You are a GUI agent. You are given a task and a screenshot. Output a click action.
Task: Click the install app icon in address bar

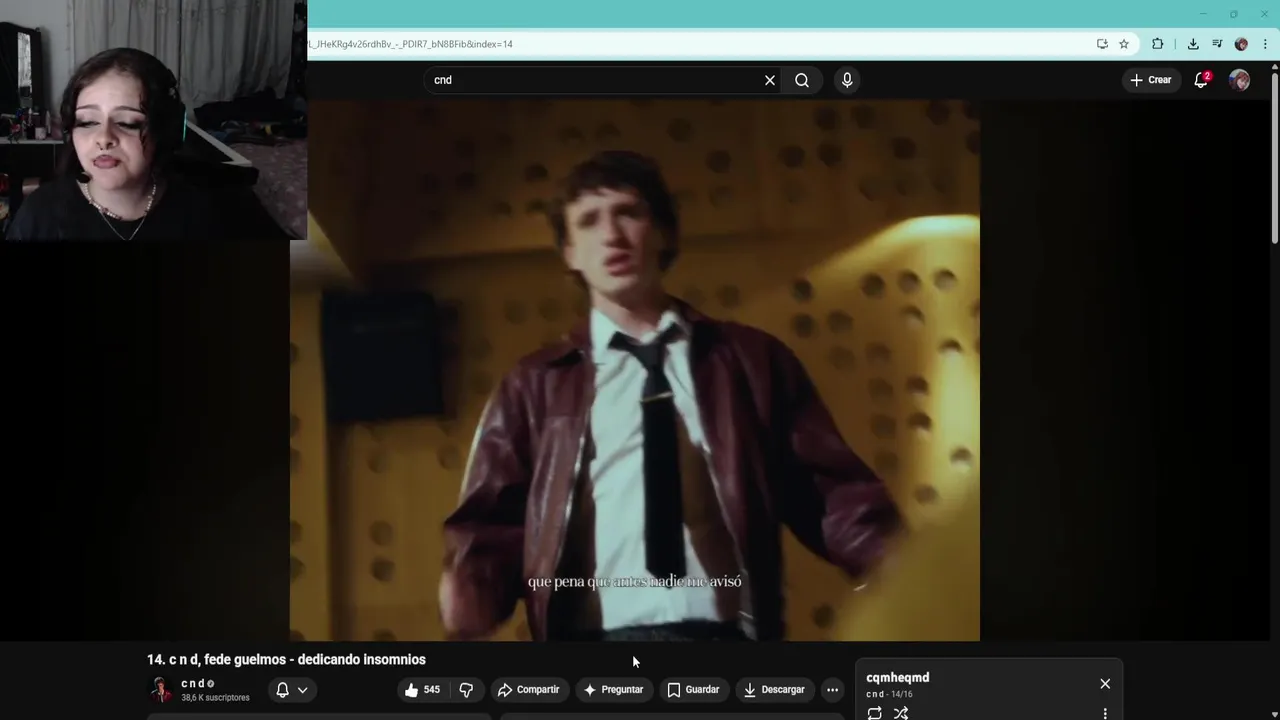pos(1102,44)
